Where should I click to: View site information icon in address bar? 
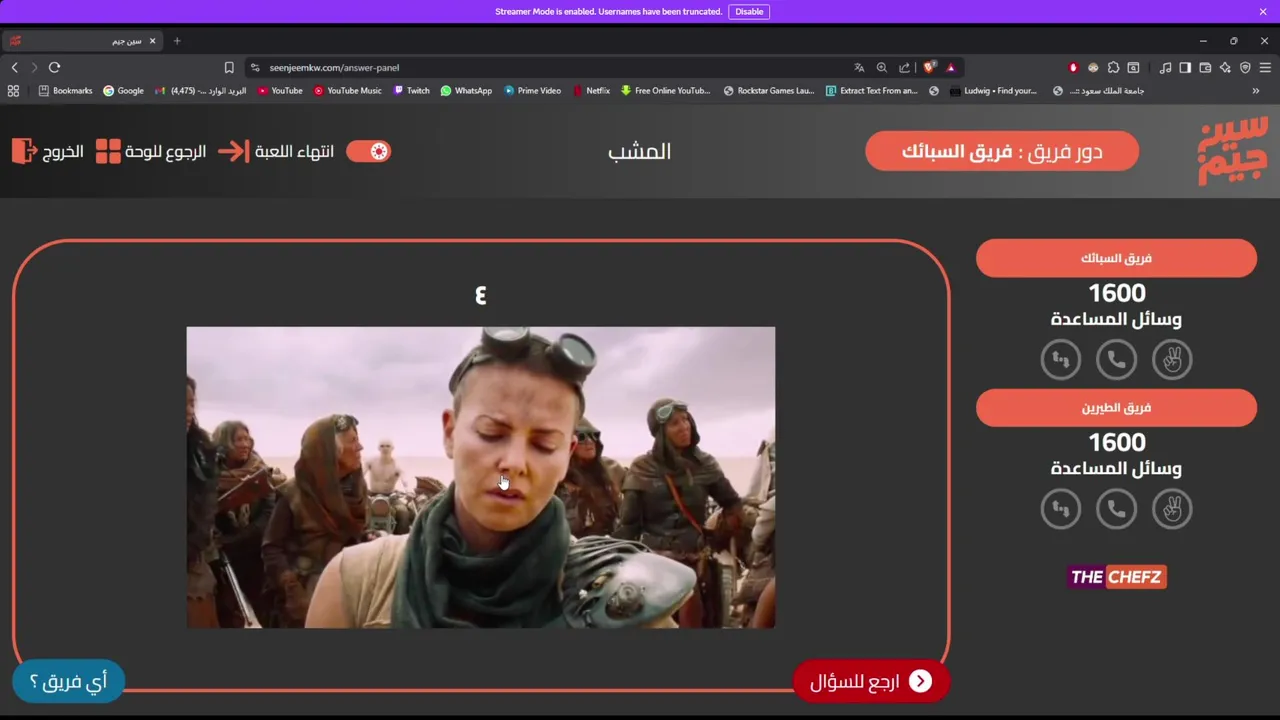[255, 67]
